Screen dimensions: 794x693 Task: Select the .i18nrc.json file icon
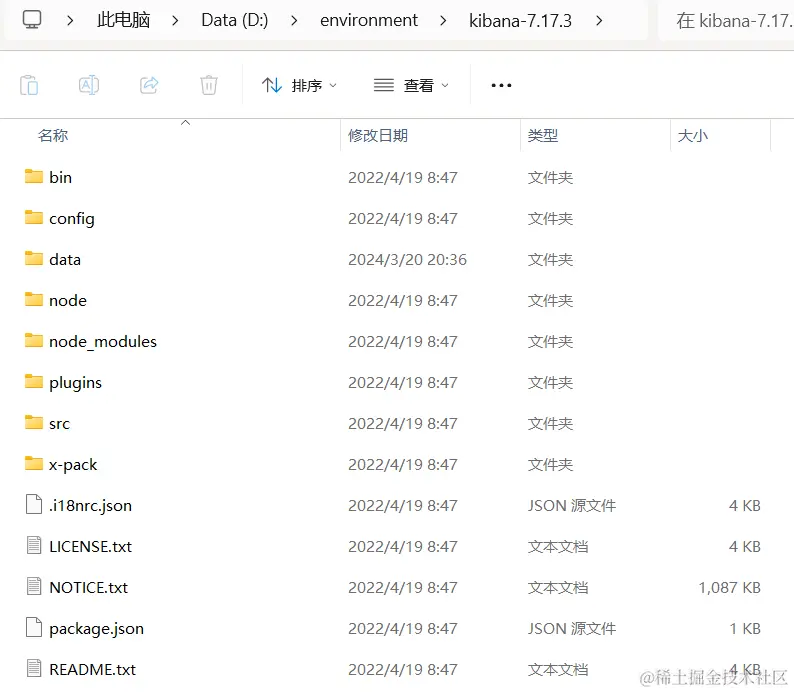[34, 505]
